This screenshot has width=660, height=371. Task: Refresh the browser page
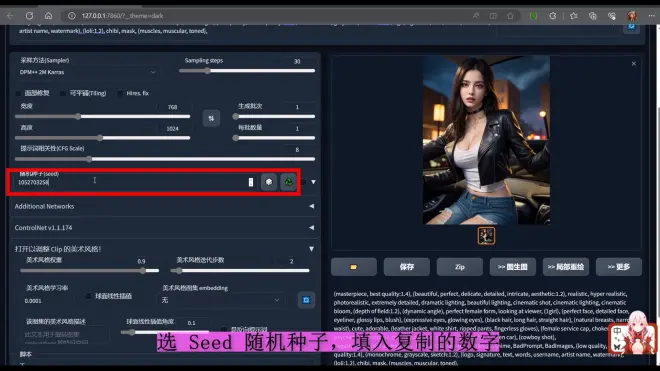pyautogui.click(x=29, y=16)
